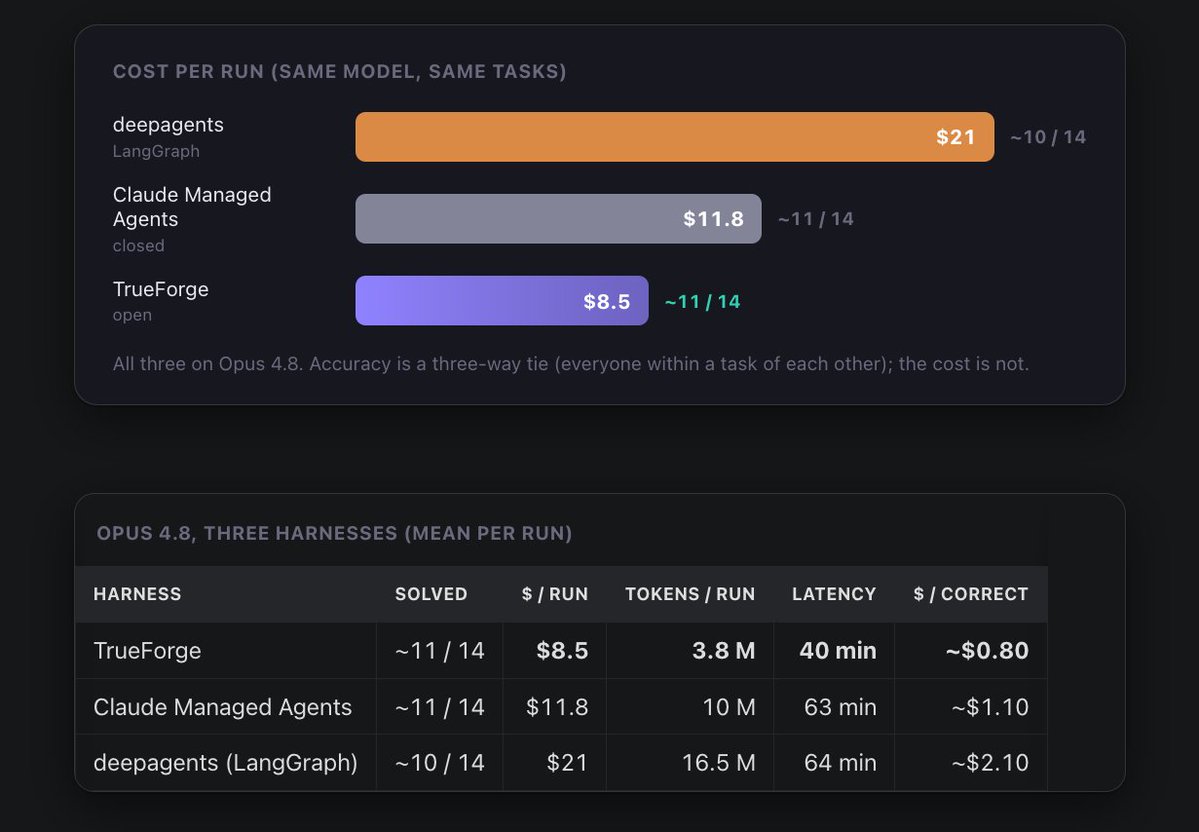Click the '3.8 M' tokens cell

click(723, 651)
